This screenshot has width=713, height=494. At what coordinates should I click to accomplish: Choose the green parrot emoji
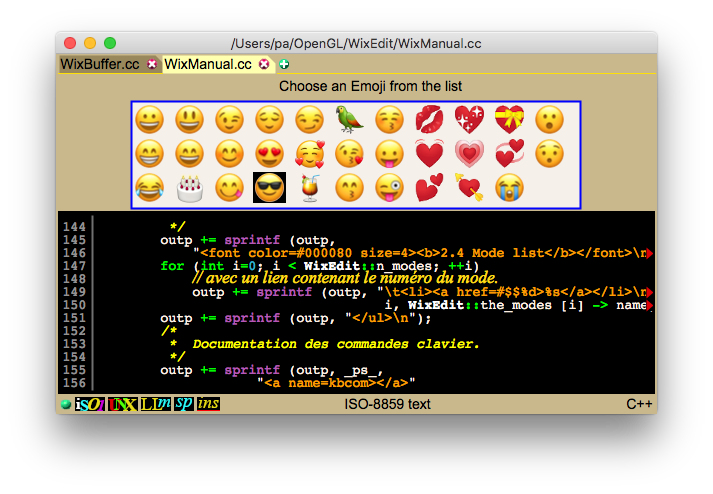(x=349, y=120)
